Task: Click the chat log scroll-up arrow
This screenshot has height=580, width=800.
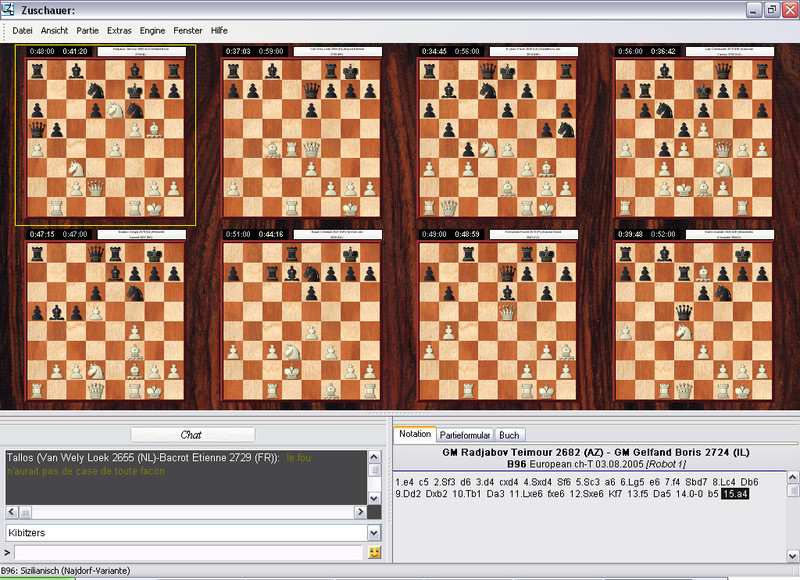Action: [375, 456]
